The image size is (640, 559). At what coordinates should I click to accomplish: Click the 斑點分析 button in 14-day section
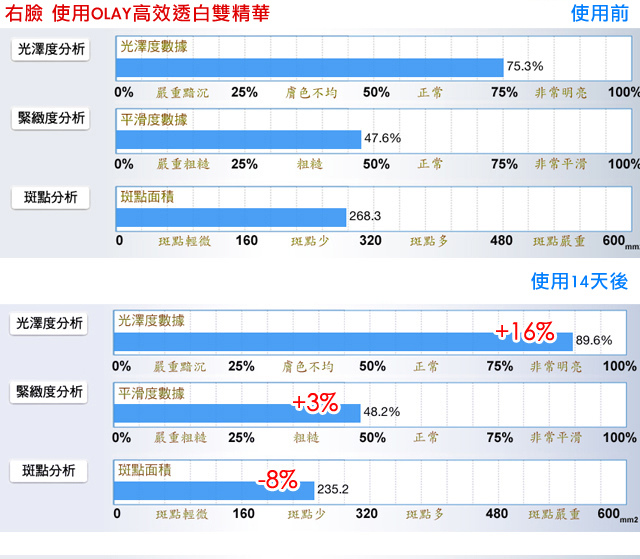(x=49, y=471)
